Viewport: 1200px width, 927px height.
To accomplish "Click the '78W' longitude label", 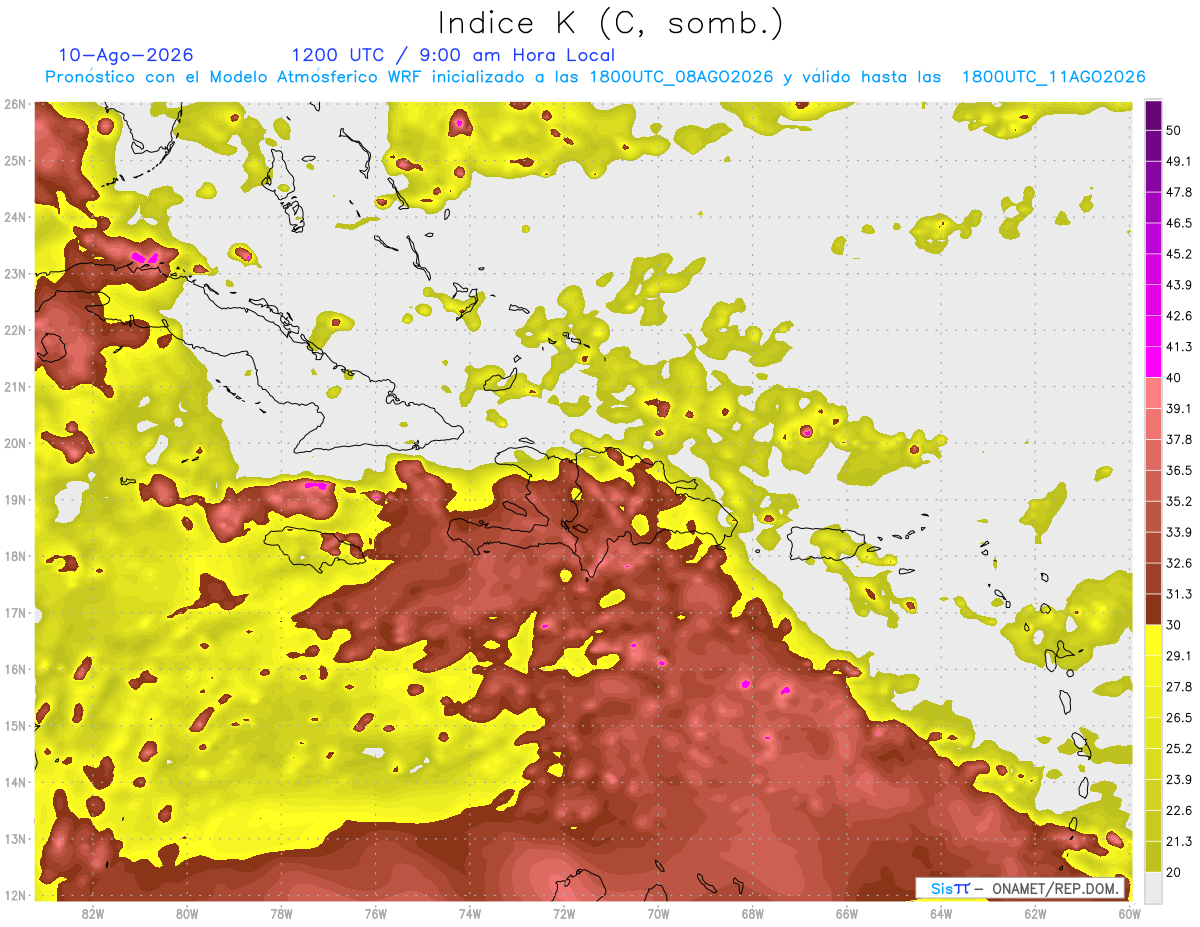I will click(281, 913).
